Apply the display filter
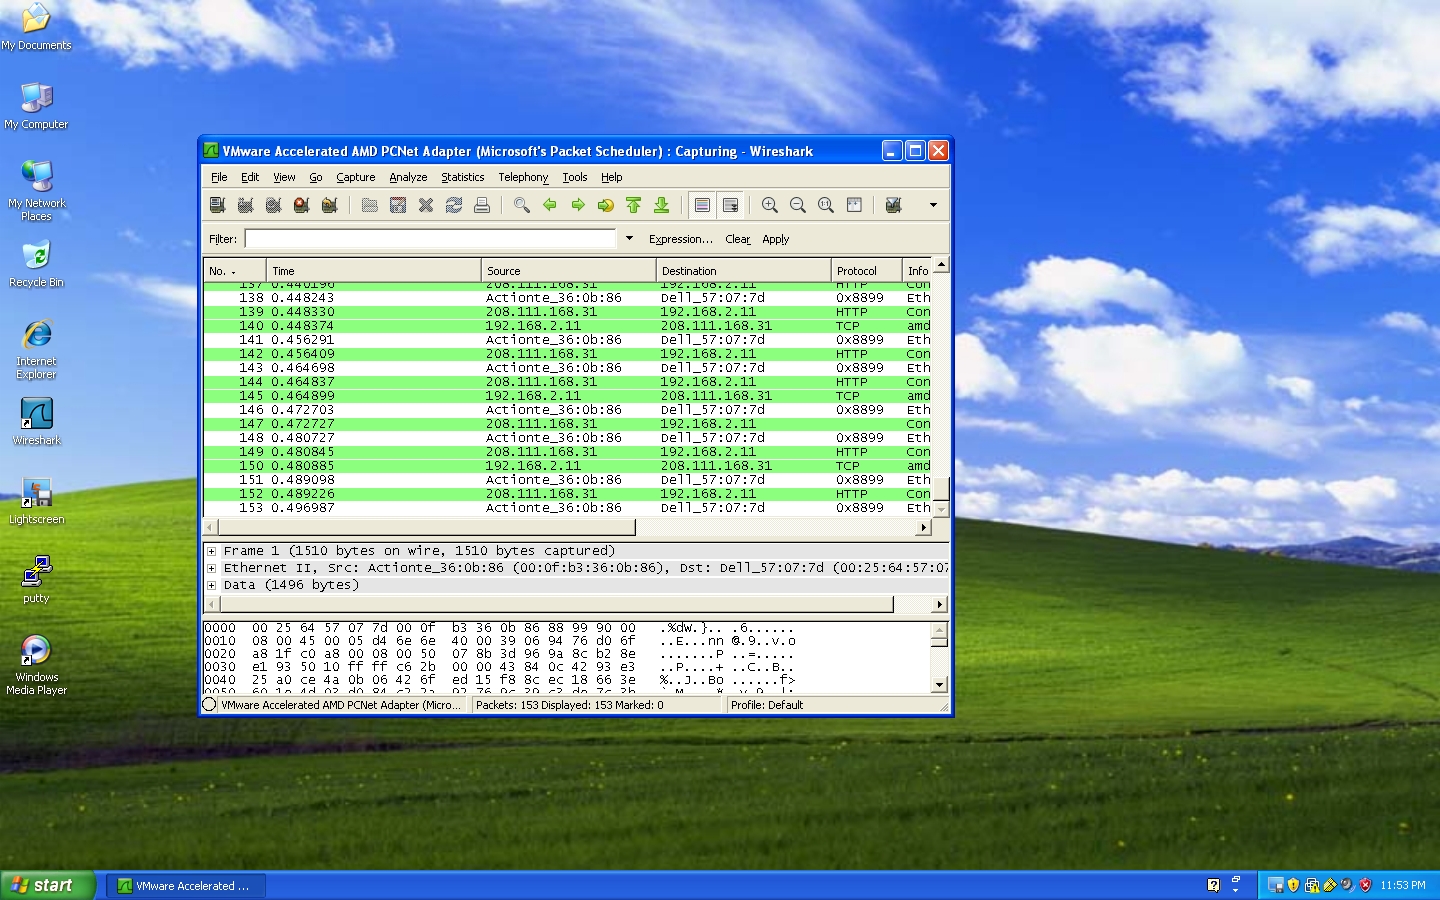The height and width of the screenshot is (900, 1440). pos(776,239)
